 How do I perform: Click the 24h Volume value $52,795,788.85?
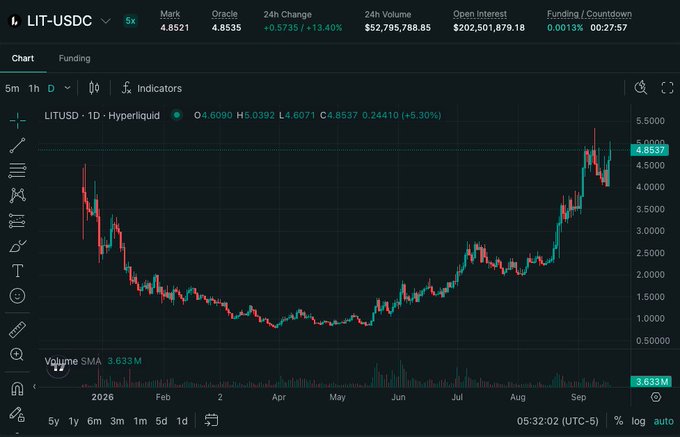tap(398, 28)
